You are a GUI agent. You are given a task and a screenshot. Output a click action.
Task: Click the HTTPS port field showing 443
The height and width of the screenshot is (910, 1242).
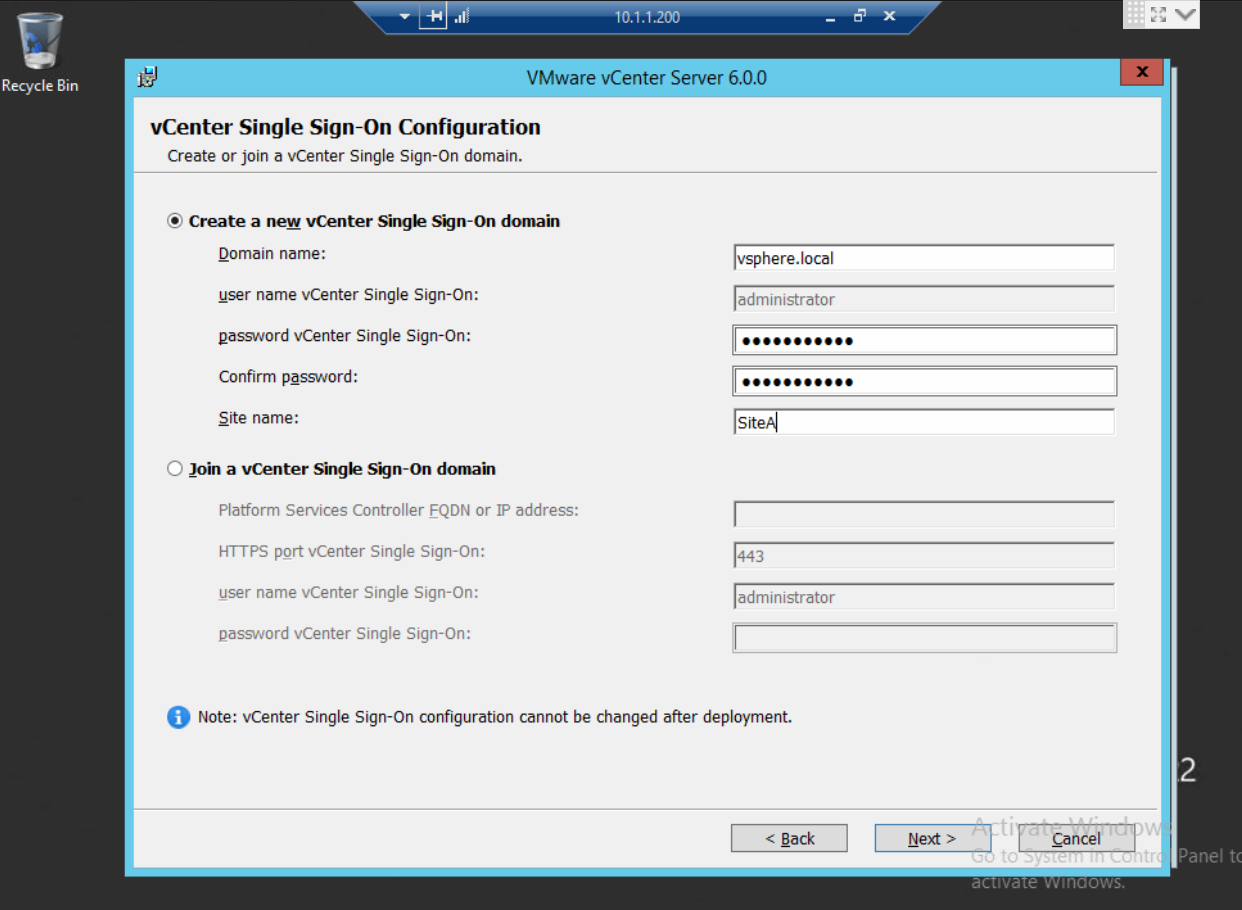(924, 555)
